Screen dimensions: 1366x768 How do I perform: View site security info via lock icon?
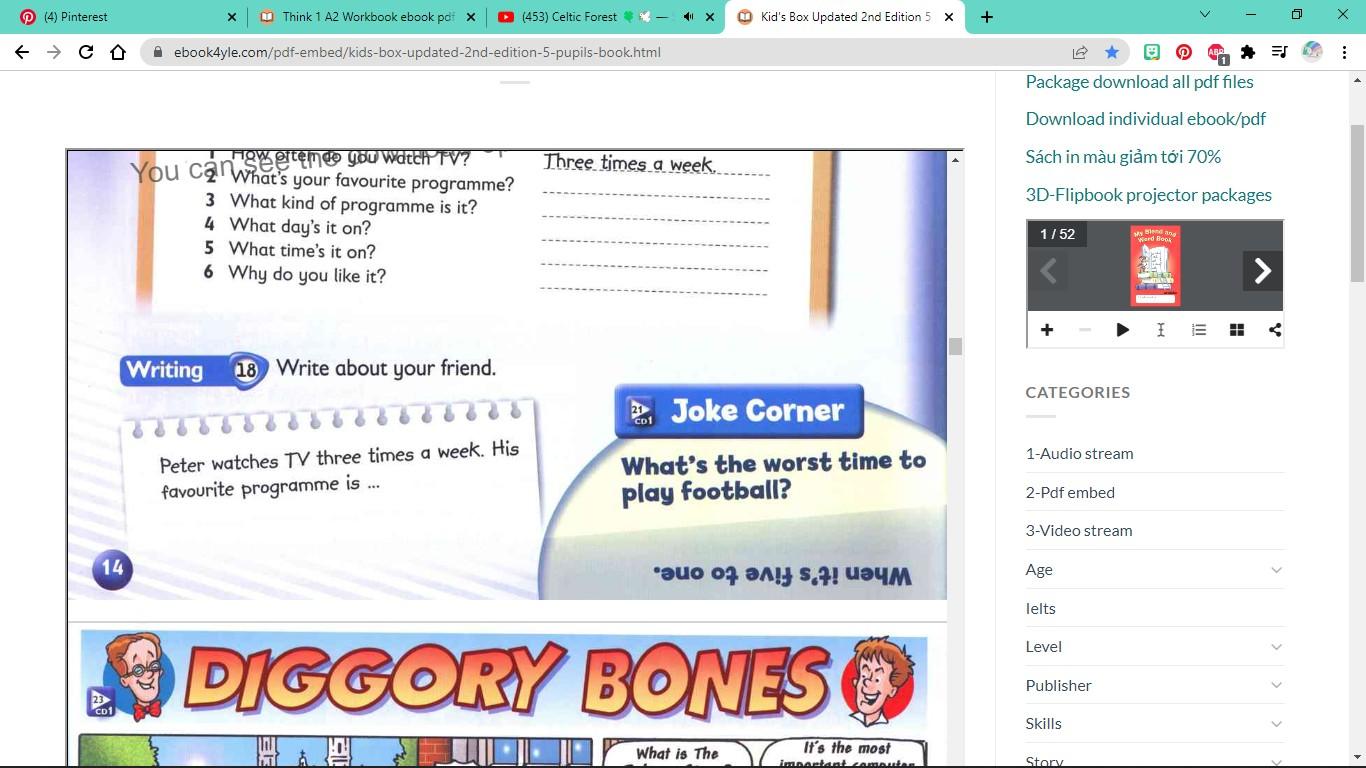(x=157, y=52)
